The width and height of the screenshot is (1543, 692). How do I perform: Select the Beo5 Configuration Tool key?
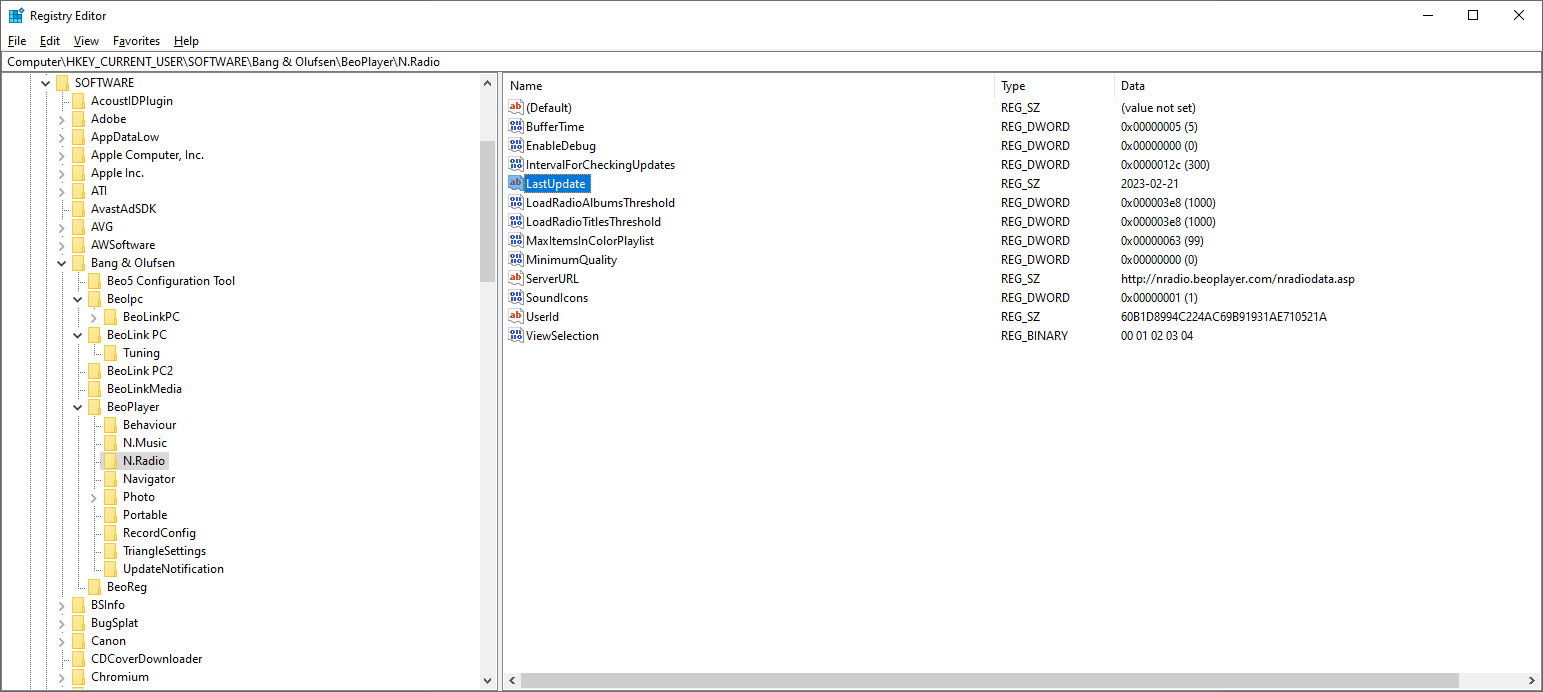pyautogui.click(x=171, y=281)
